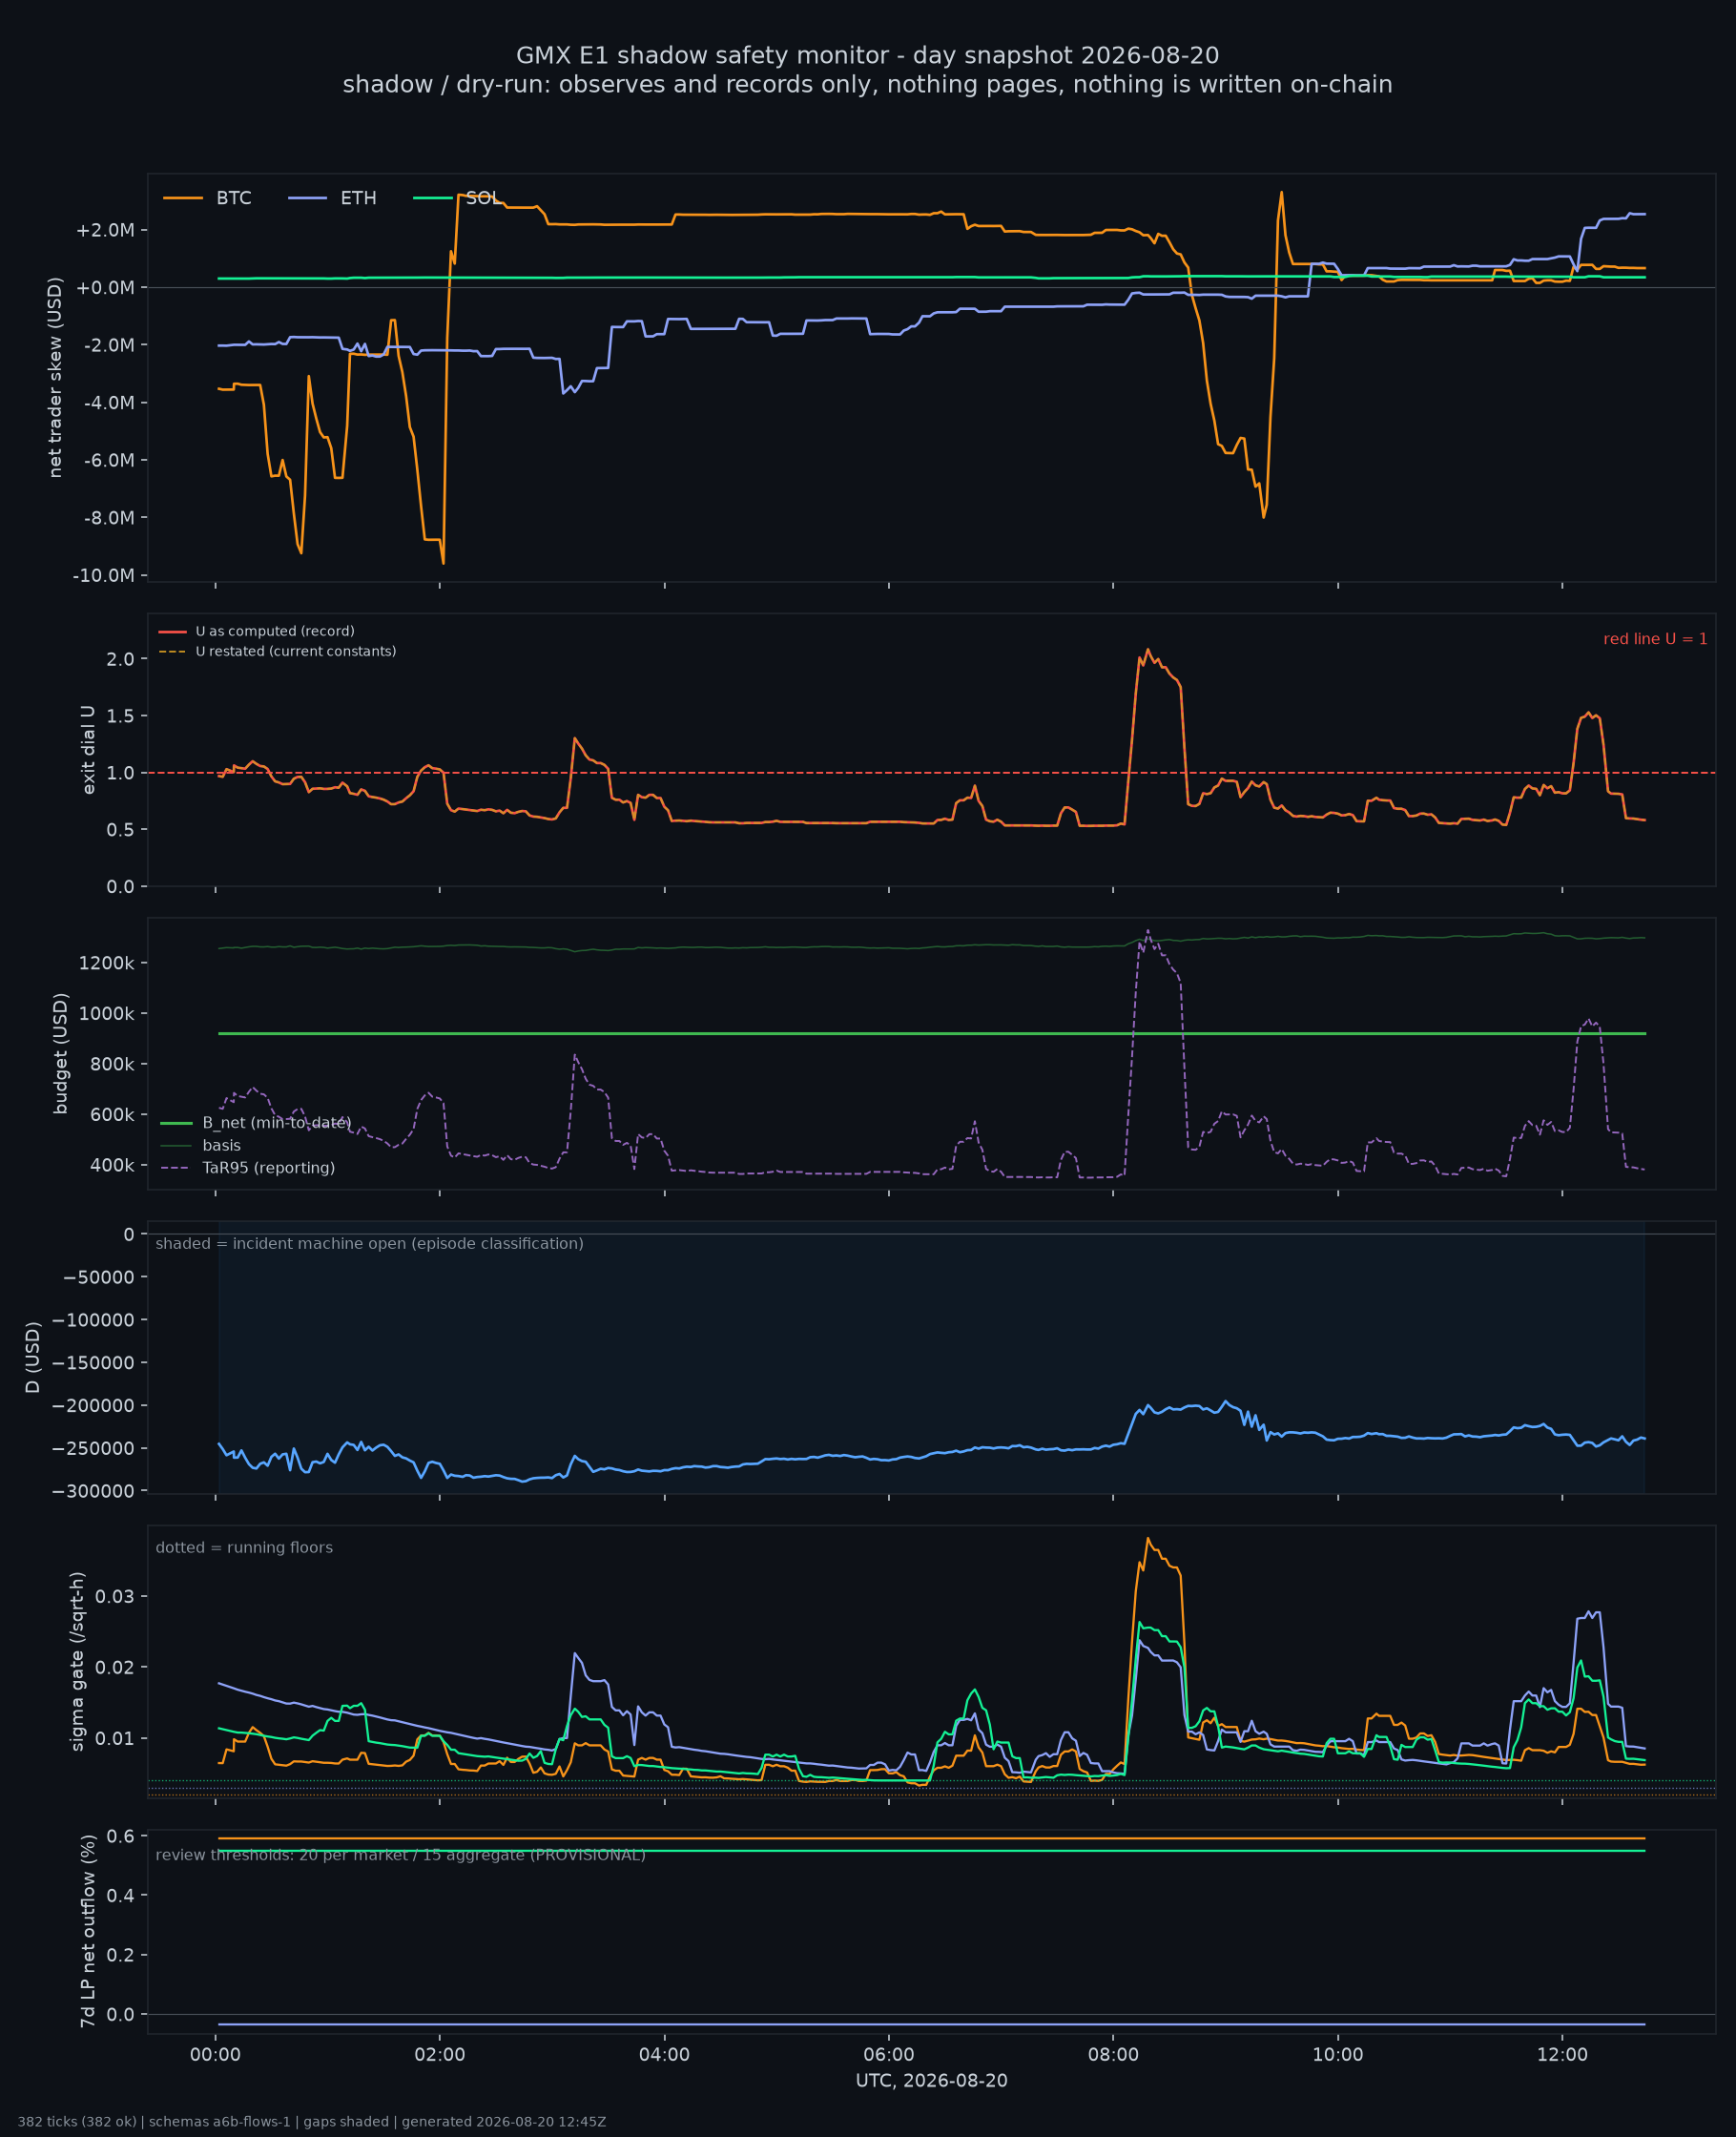Click the 'dotted = running floors' note
Screen dimensions: 1736x2137
tap(245, 1548)
